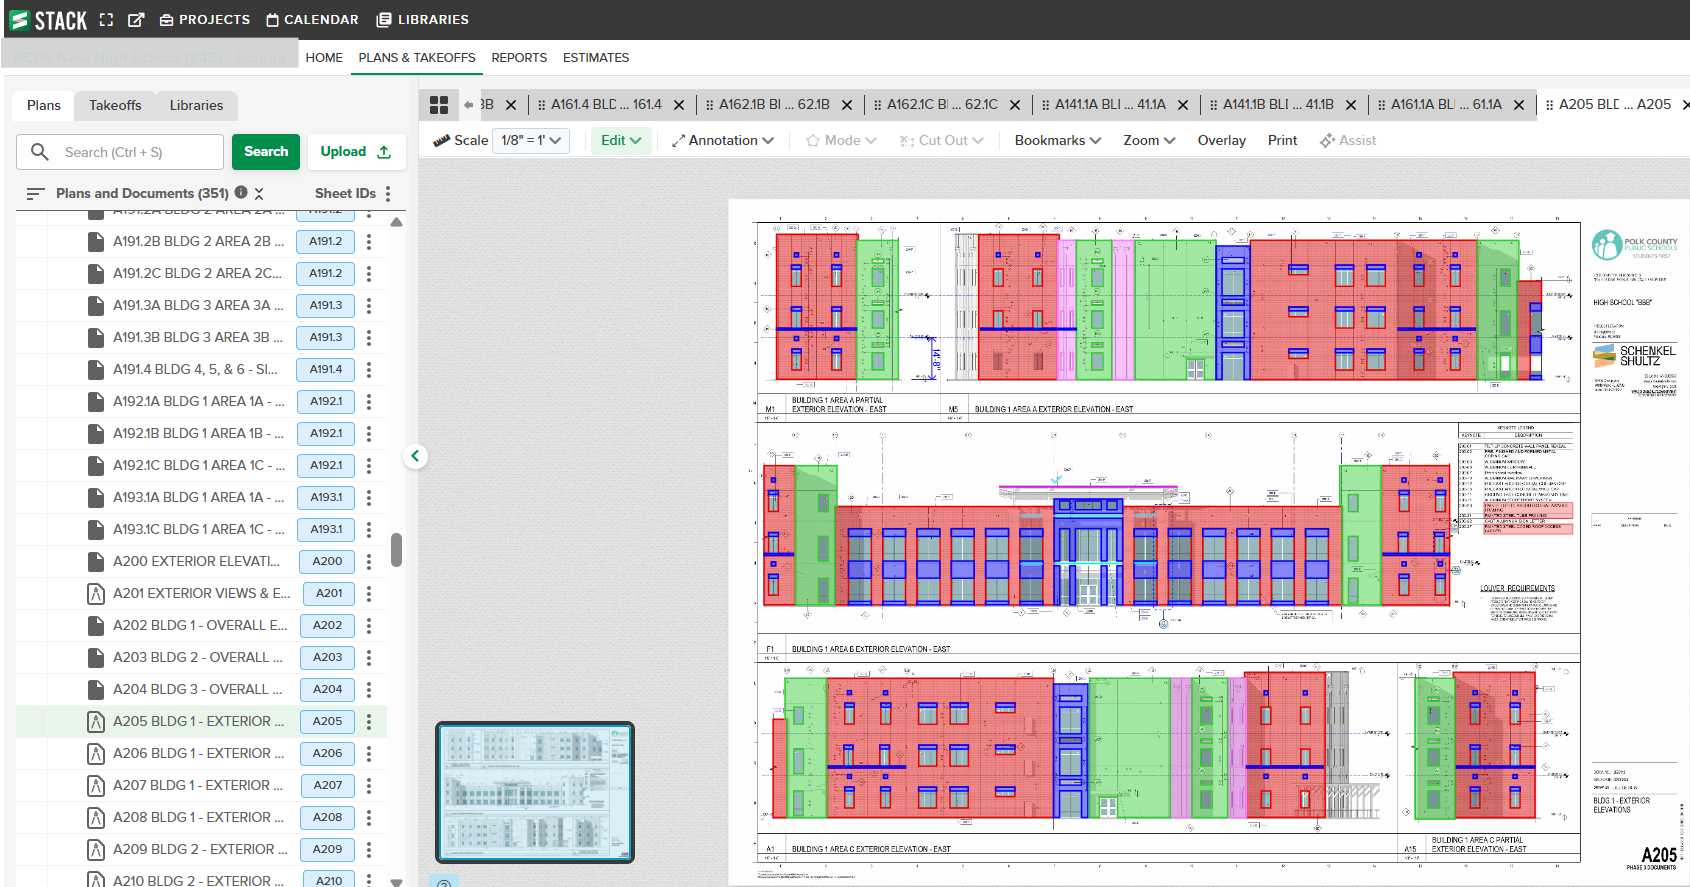Click the Sheet IDs column header
This screenshot has width=1690, height=887.
tap(345, 193)
